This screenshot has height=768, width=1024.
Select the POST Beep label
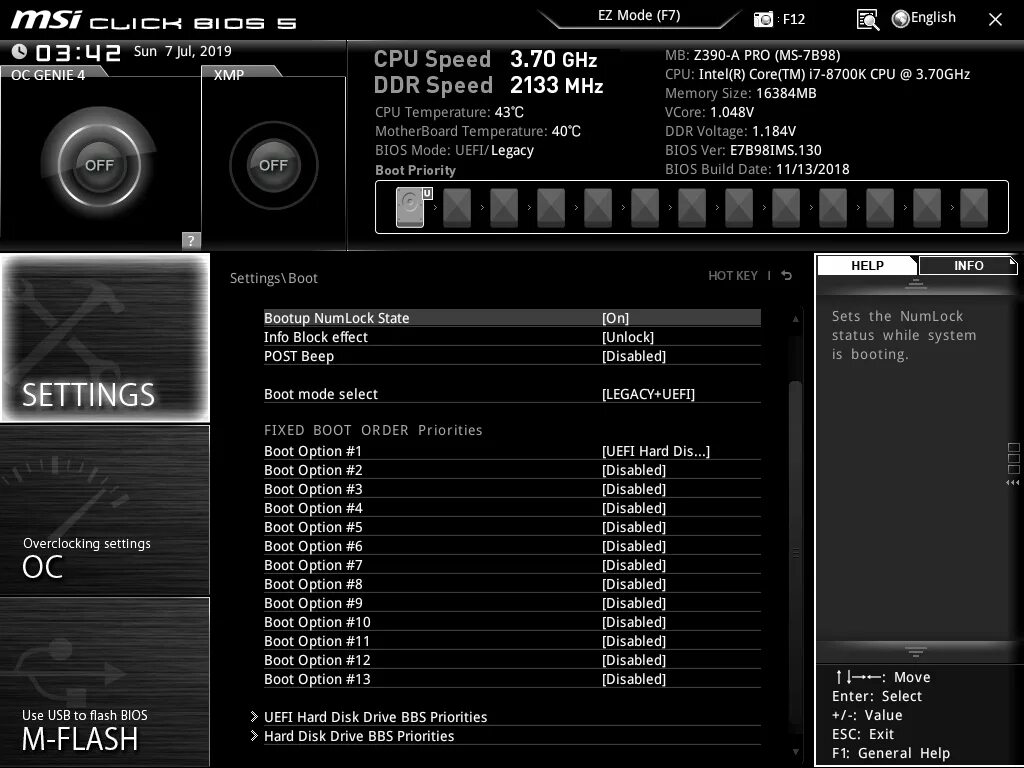click(298, 356)
